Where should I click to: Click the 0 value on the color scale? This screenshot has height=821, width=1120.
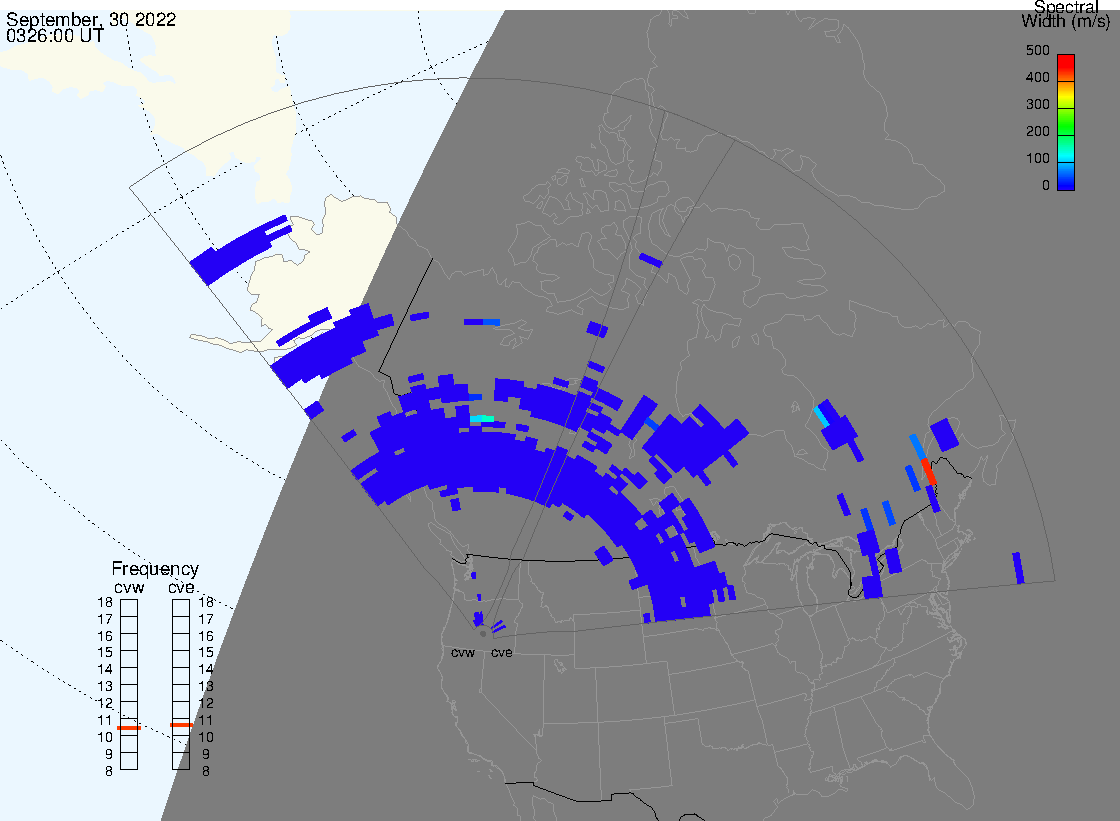coord(1046,186)
